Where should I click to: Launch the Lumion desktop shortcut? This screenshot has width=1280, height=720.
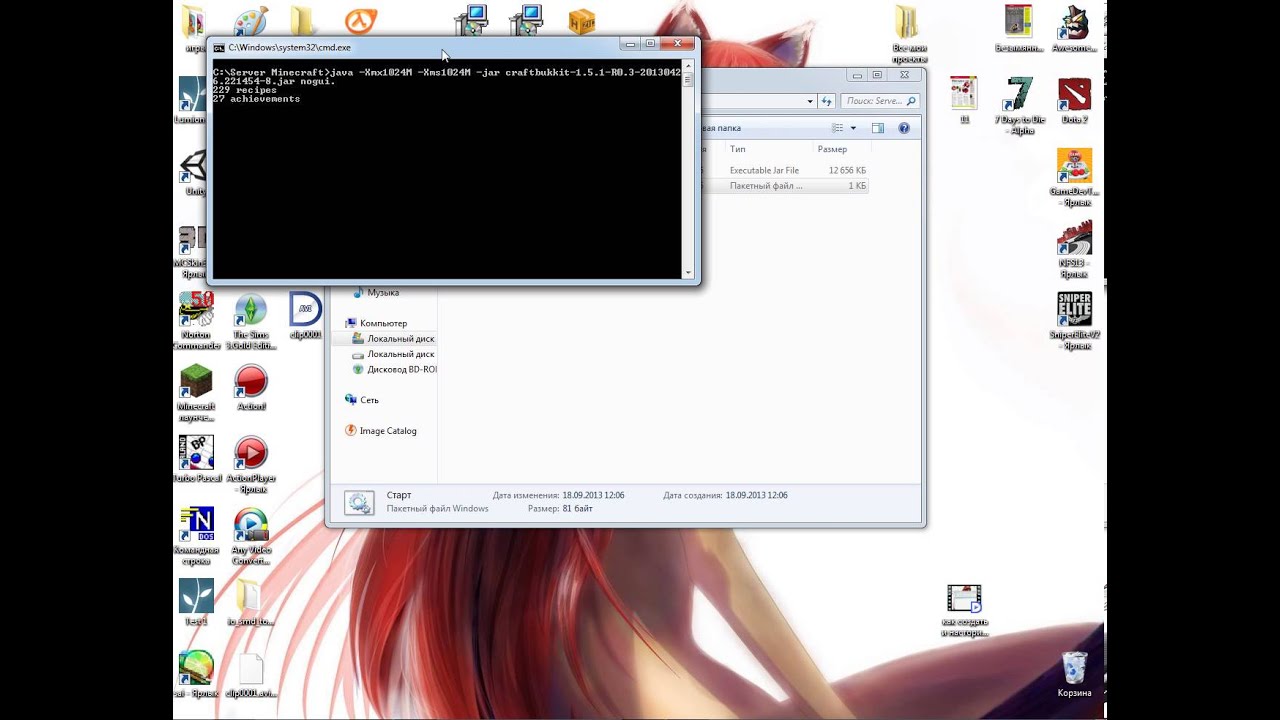(190, 100)
